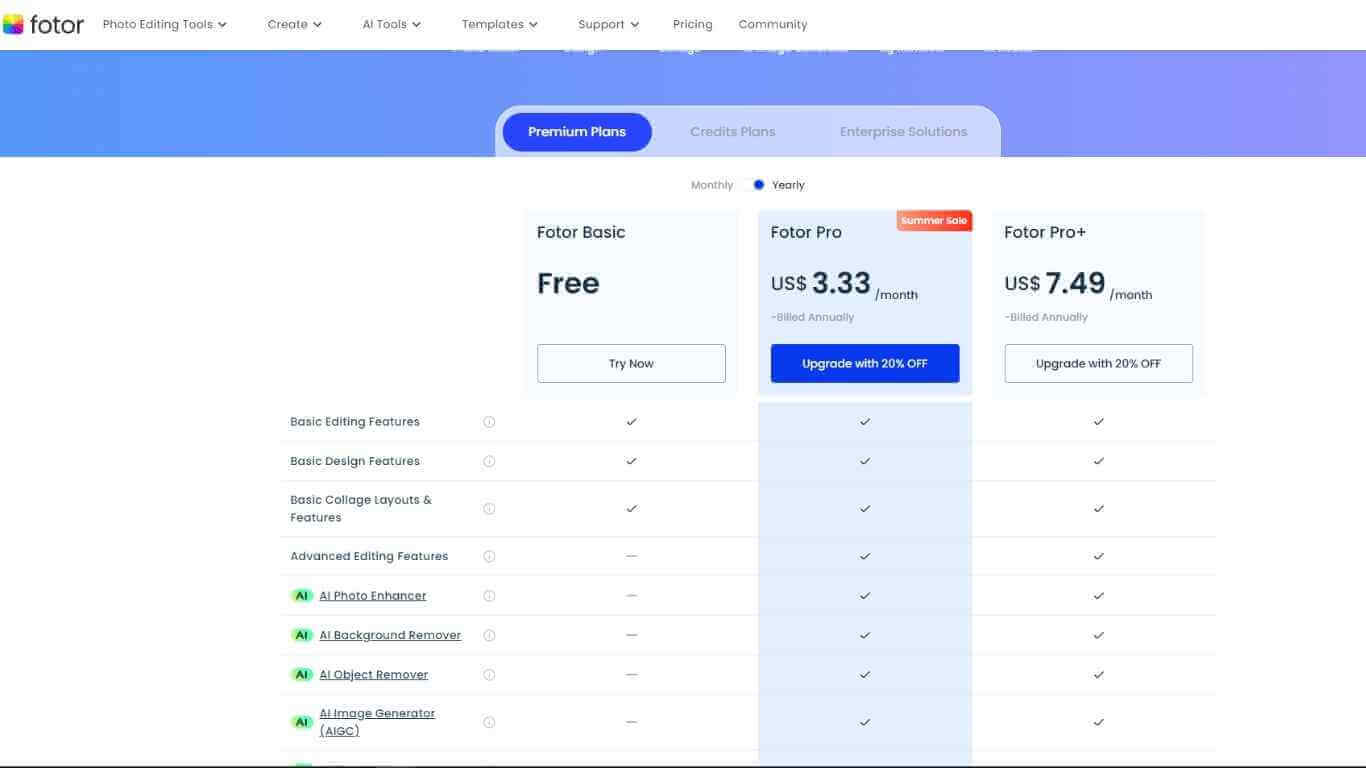Open info icon for Basic Design Features

pos(489,461)
